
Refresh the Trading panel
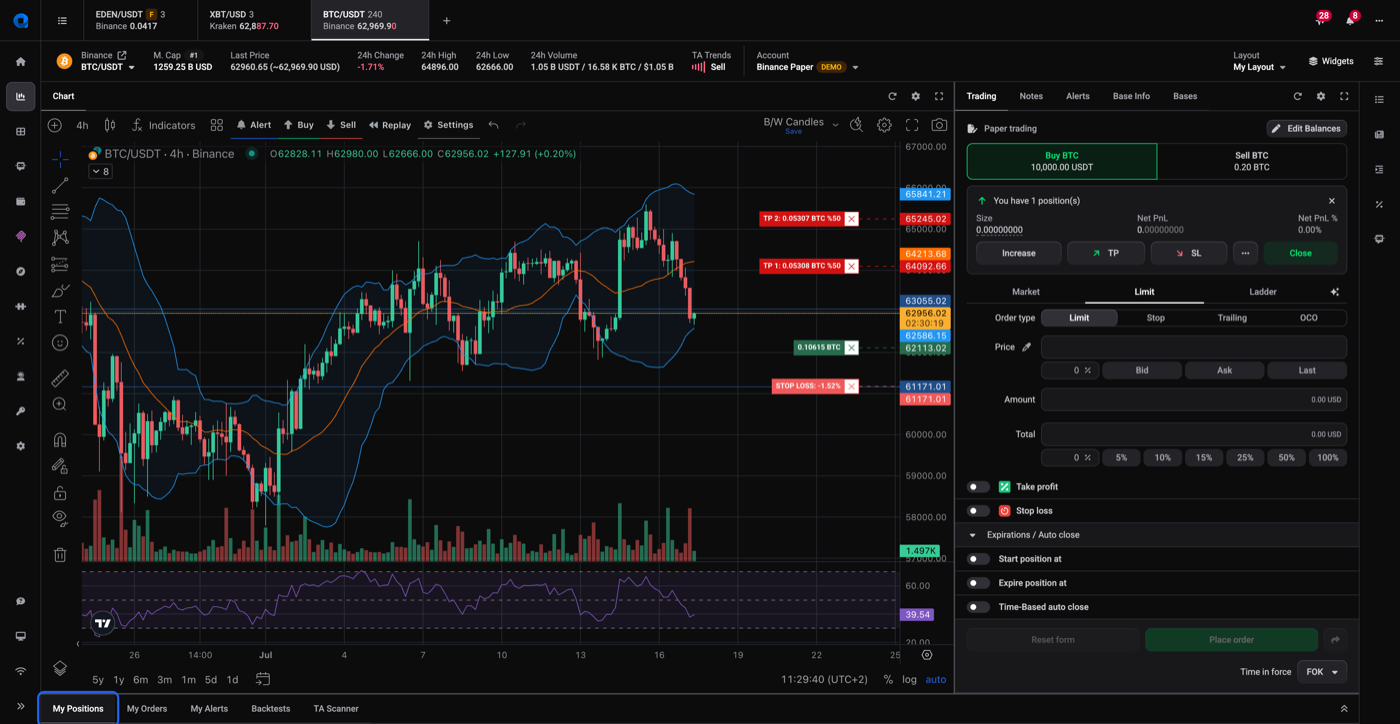coord(1298,96)
